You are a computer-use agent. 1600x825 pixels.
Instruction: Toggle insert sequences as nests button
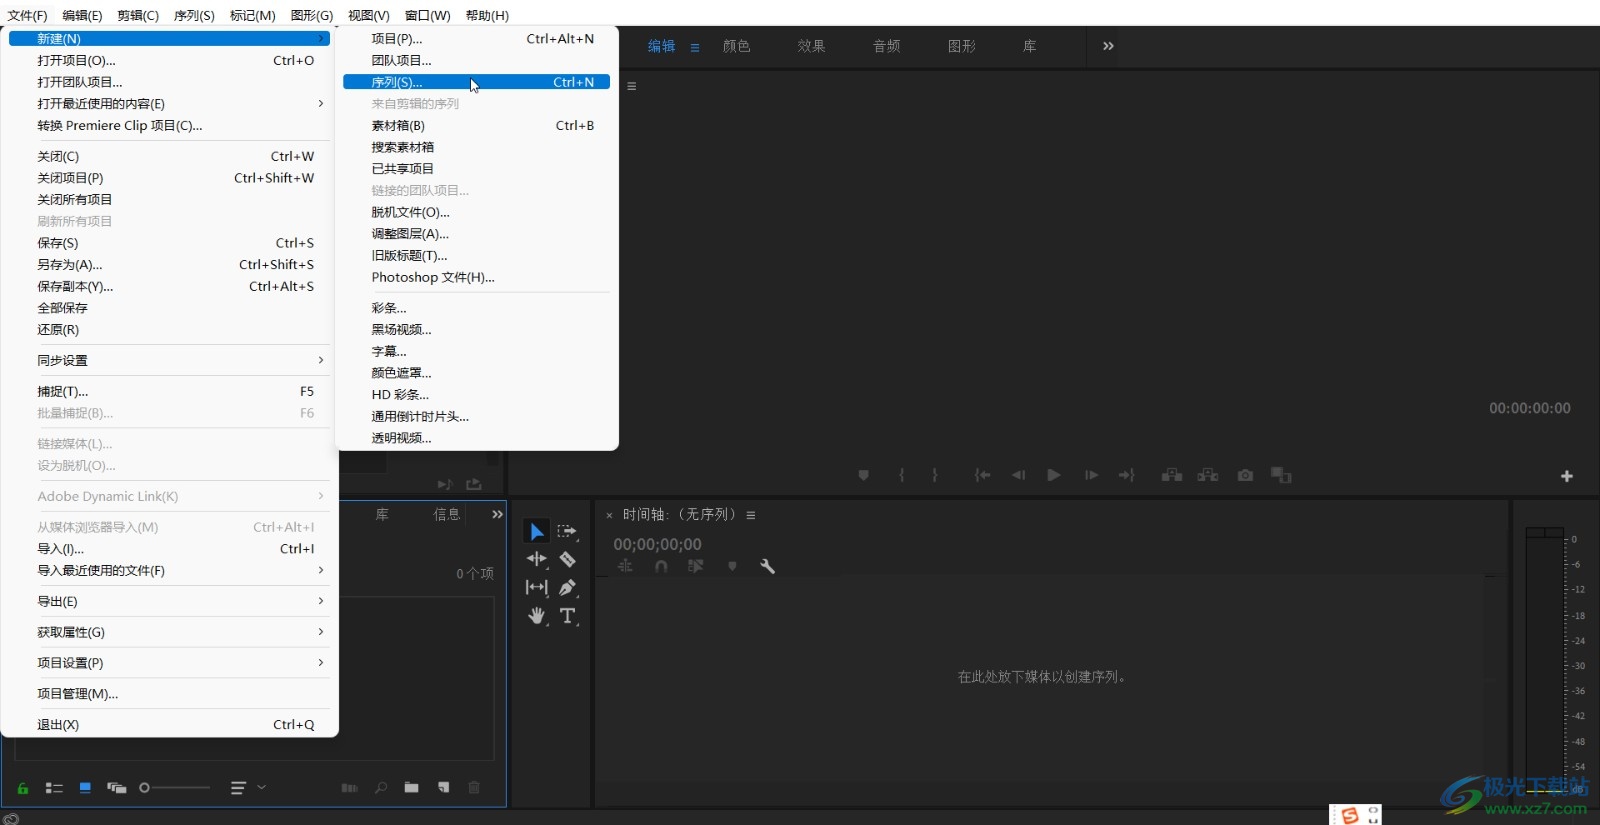click(x=625, y=566)
